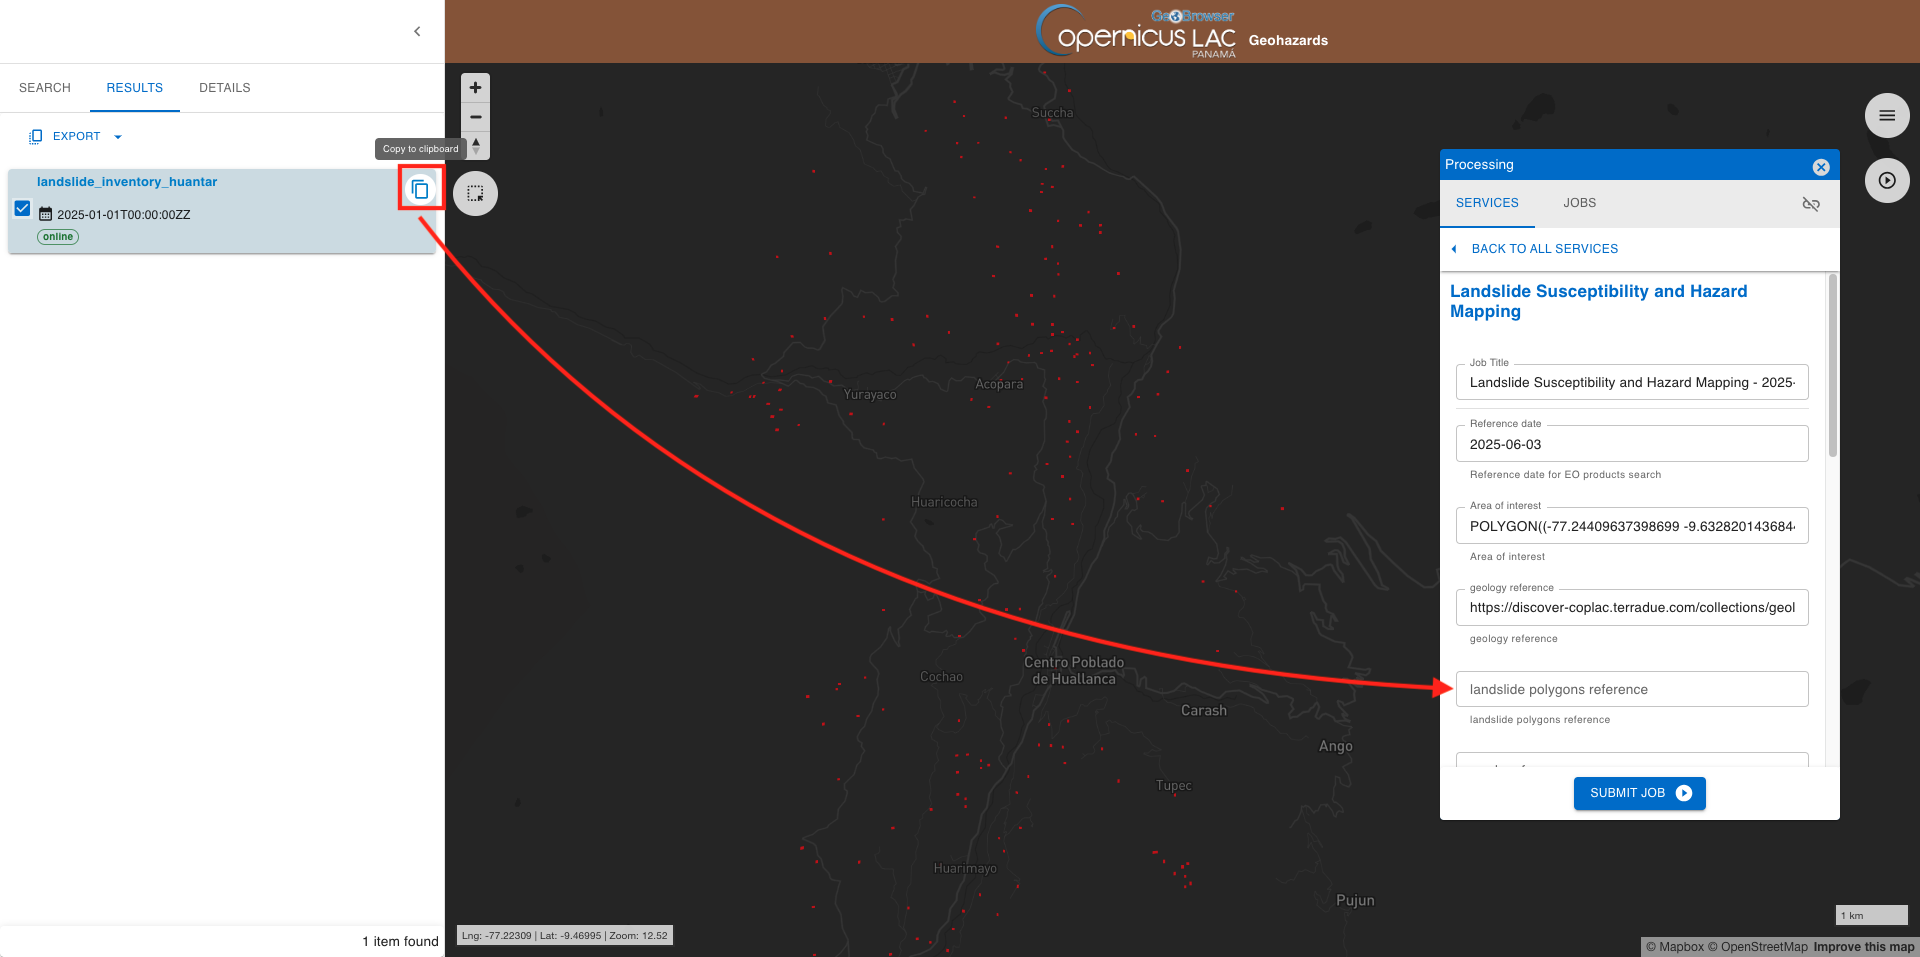
Task: Reset map bearing with compass button
Action: [x=476, y=146]
